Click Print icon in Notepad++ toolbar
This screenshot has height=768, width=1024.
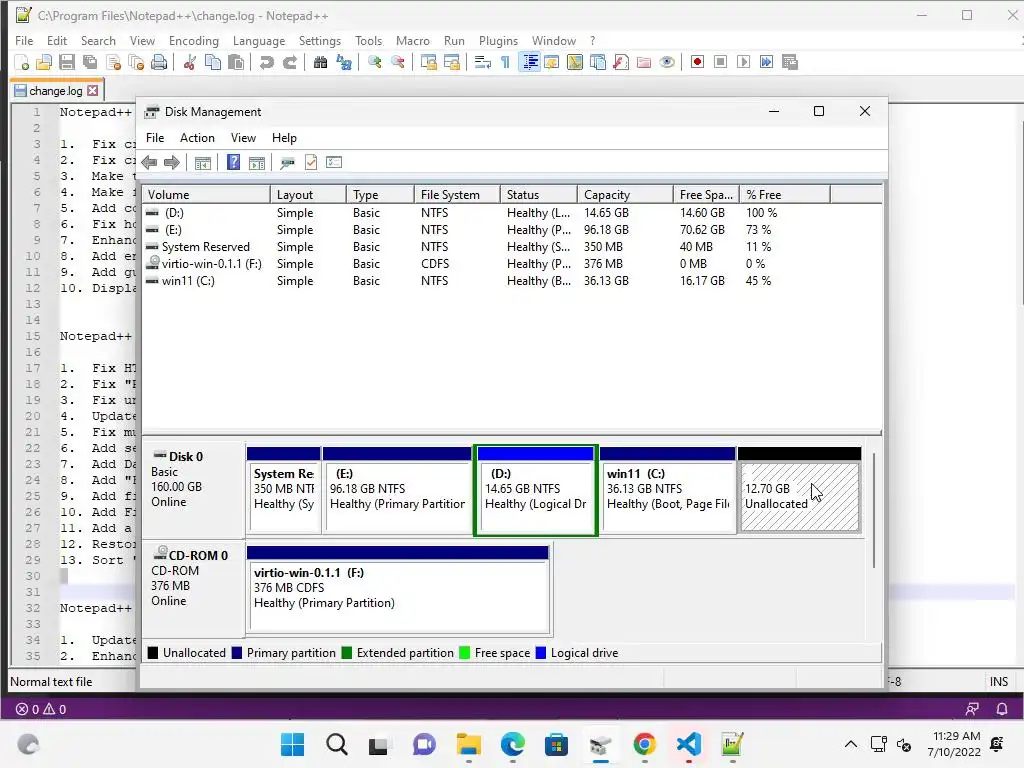pyautogui.click(x=159, y=63)
